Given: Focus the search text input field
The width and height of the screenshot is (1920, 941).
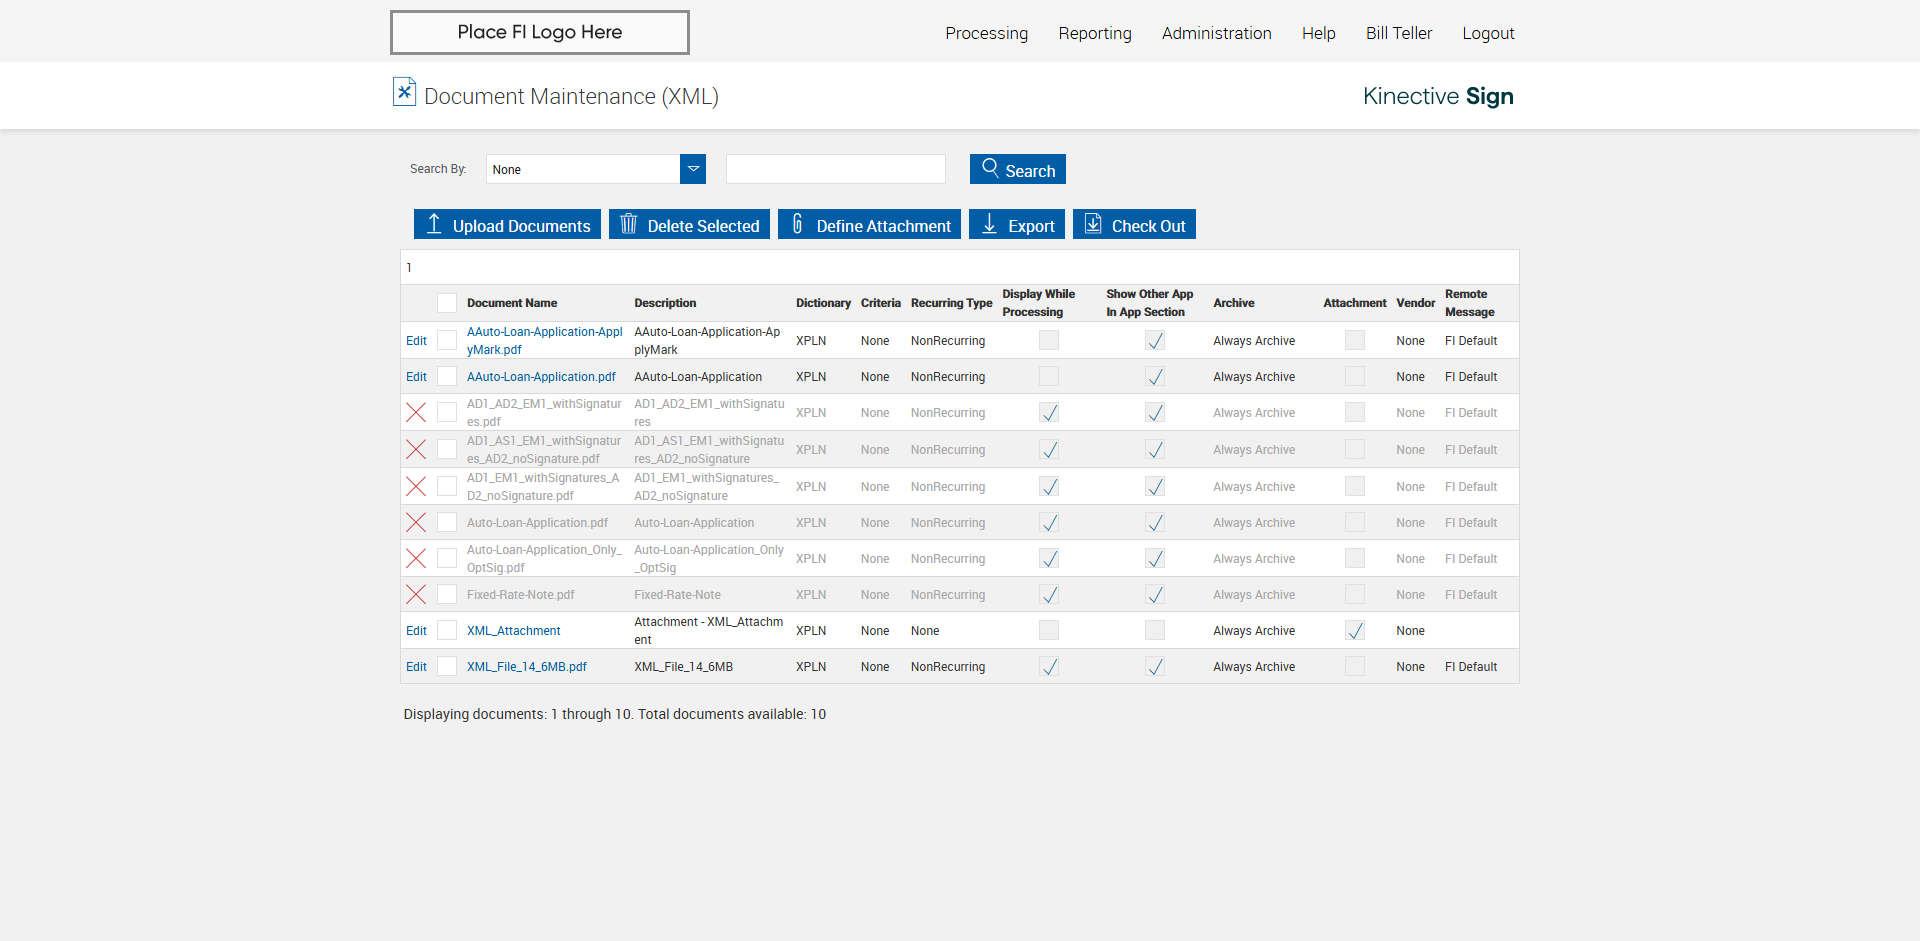Looking at the screenshot, I should coord(836,169).
